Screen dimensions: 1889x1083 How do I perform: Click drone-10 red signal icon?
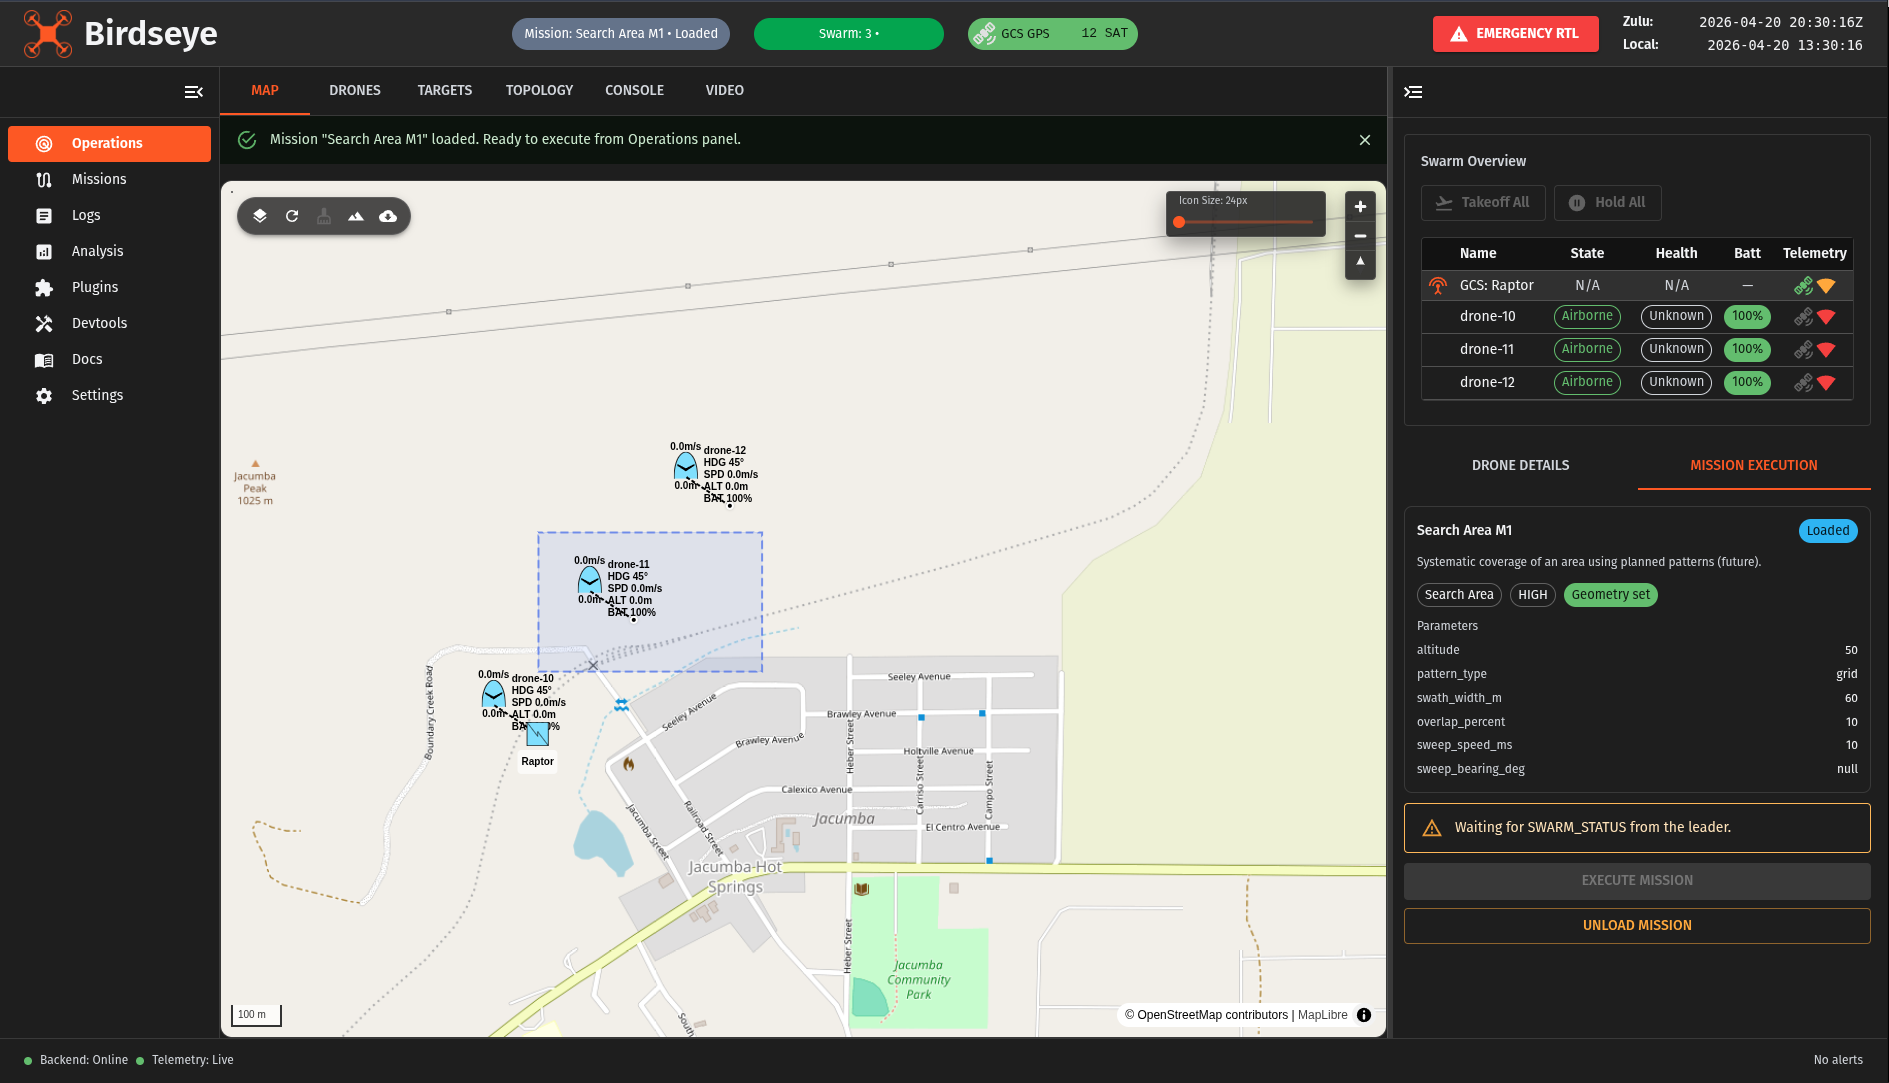1826,317
